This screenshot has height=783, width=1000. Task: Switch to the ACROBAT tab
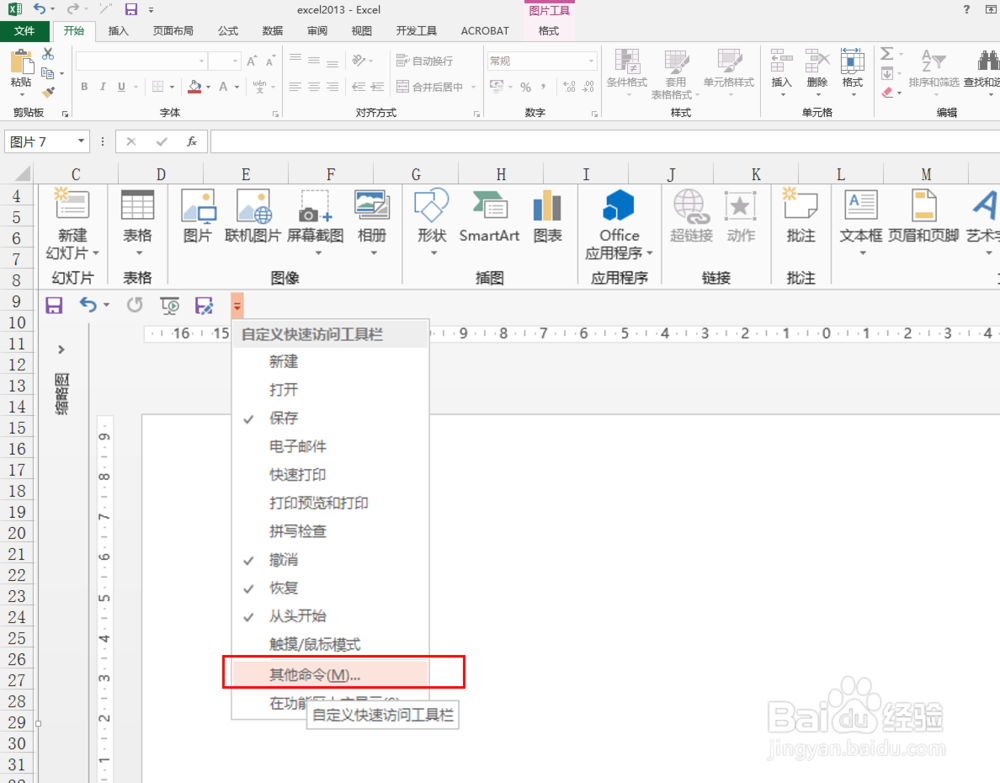(x=485, y=31)
